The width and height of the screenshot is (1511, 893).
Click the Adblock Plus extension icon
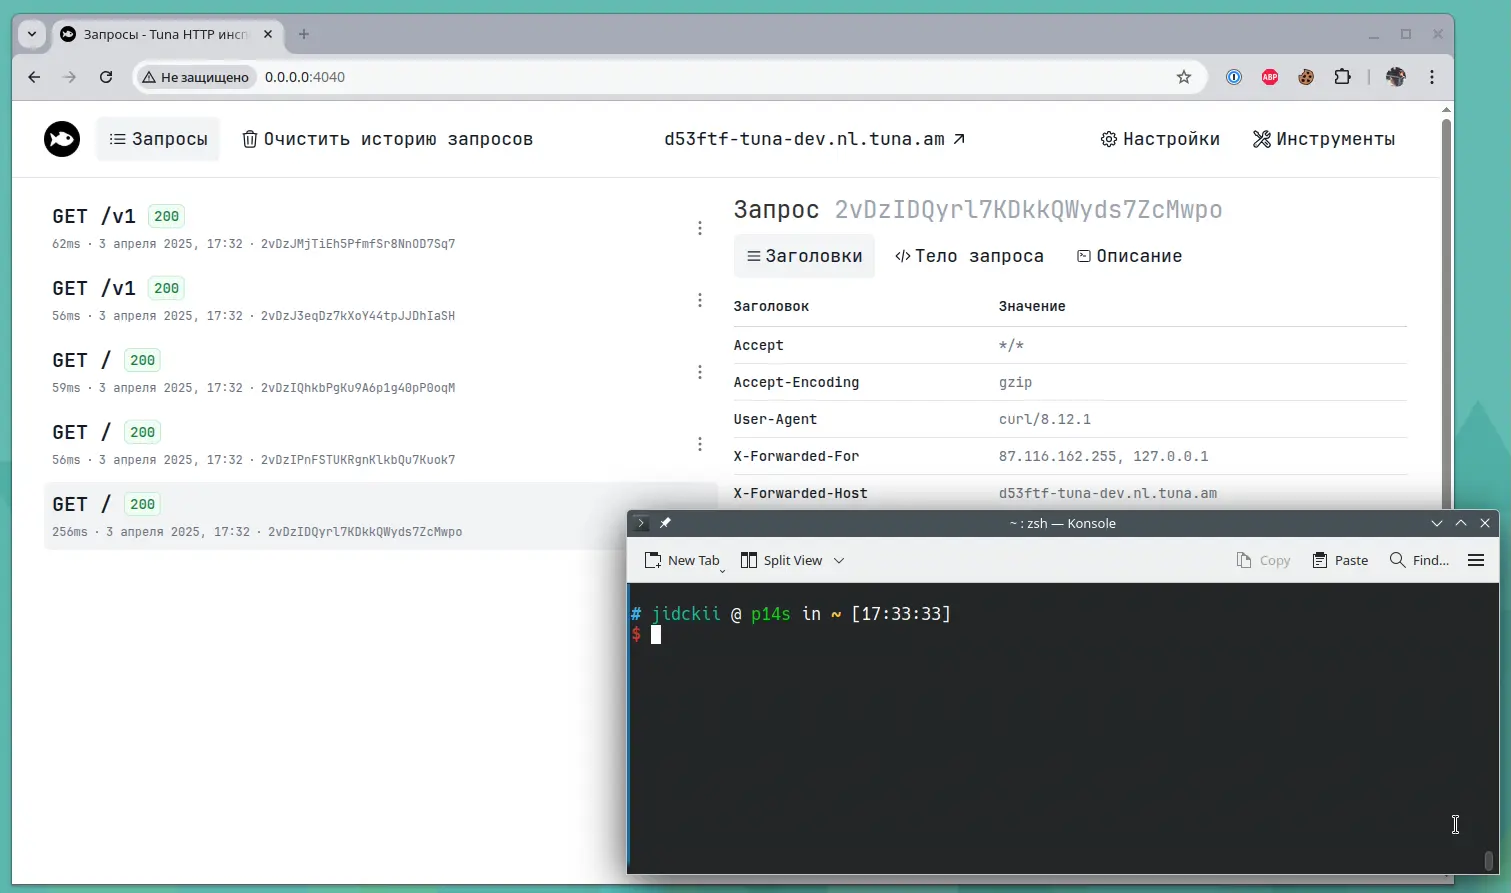(1269, 76)
